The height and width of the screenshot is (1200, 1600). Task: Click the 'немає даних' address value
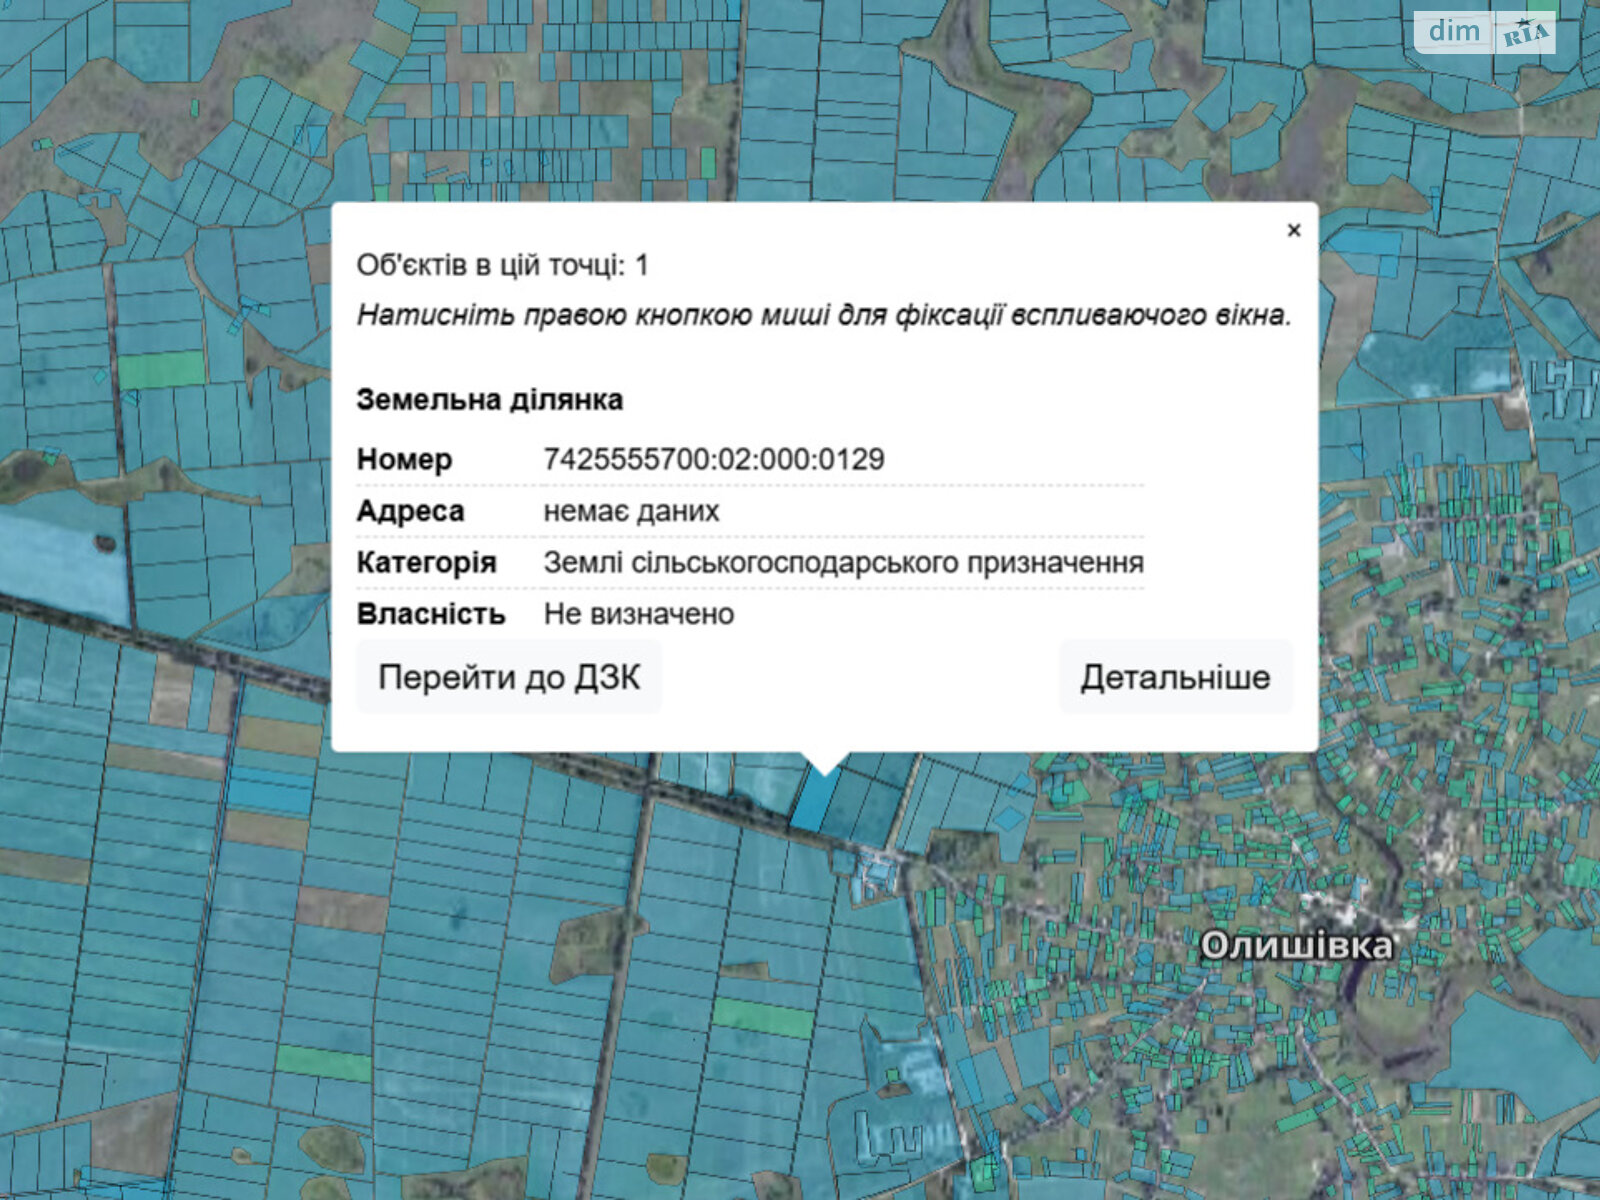pos(631,511)
